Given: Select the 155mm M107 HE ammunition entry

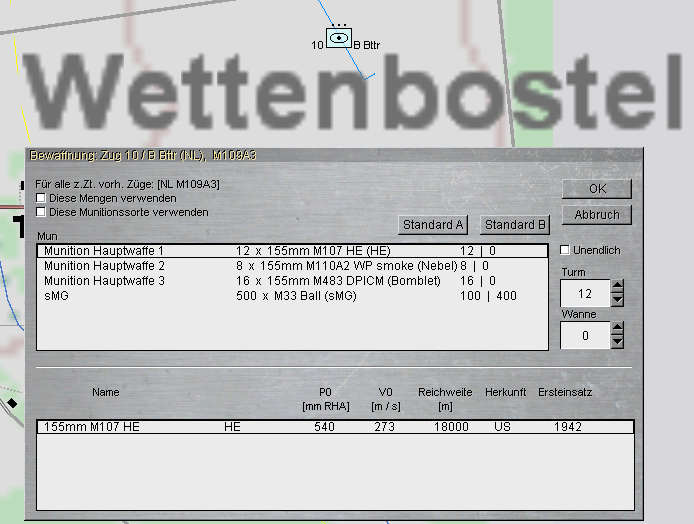Looking at the screenshot, I should pyautogui.click(x=334, y=427).
